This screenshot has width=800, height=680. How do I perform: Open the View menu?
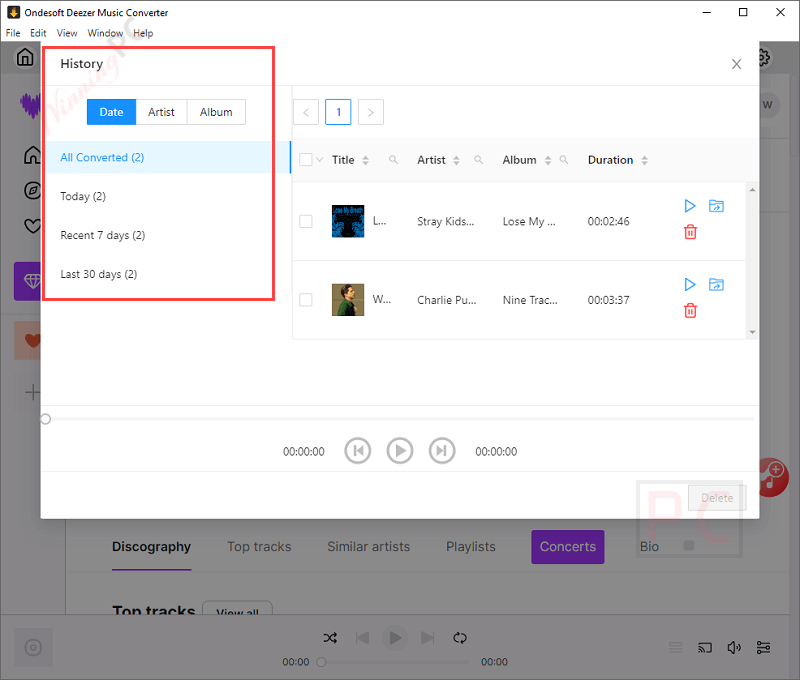[x=67, y=33]
